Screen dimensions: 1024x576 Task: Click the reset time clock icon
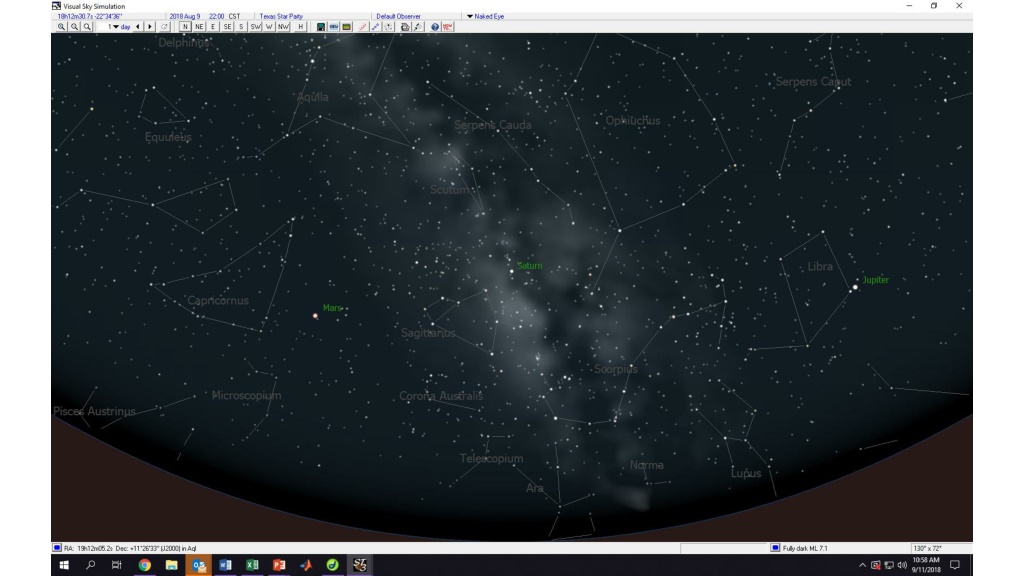pyautogui.click(x=165, y=27)
